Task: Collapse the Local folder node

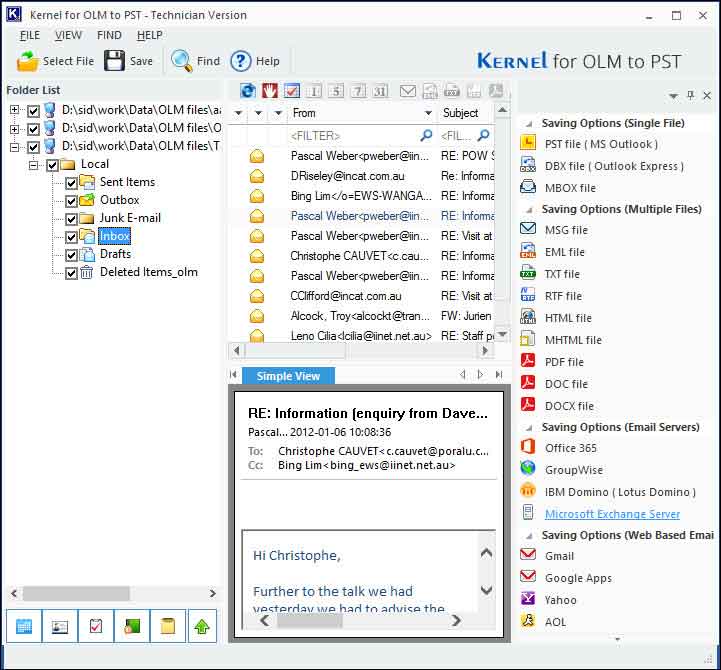Action: click(x=34, y=165)
